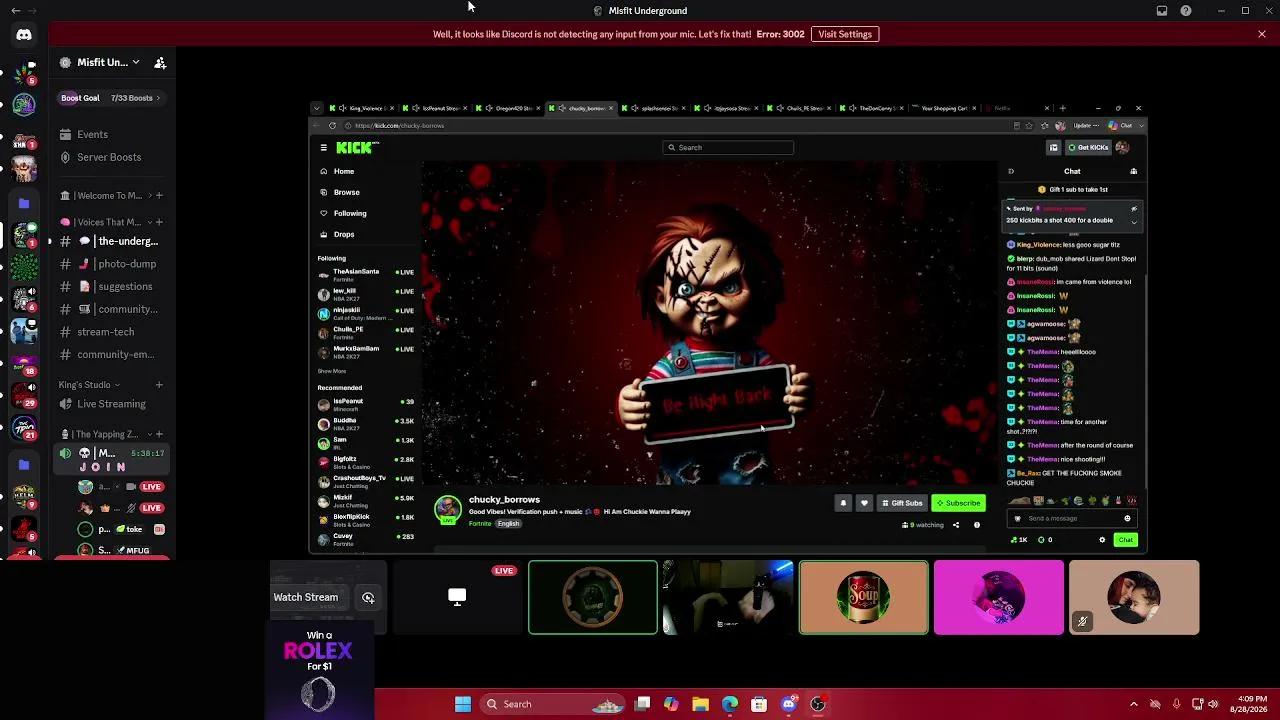Toggle notifications bell for chucky_borrows
Screen dimensions: 1280x720
[843, 503]
